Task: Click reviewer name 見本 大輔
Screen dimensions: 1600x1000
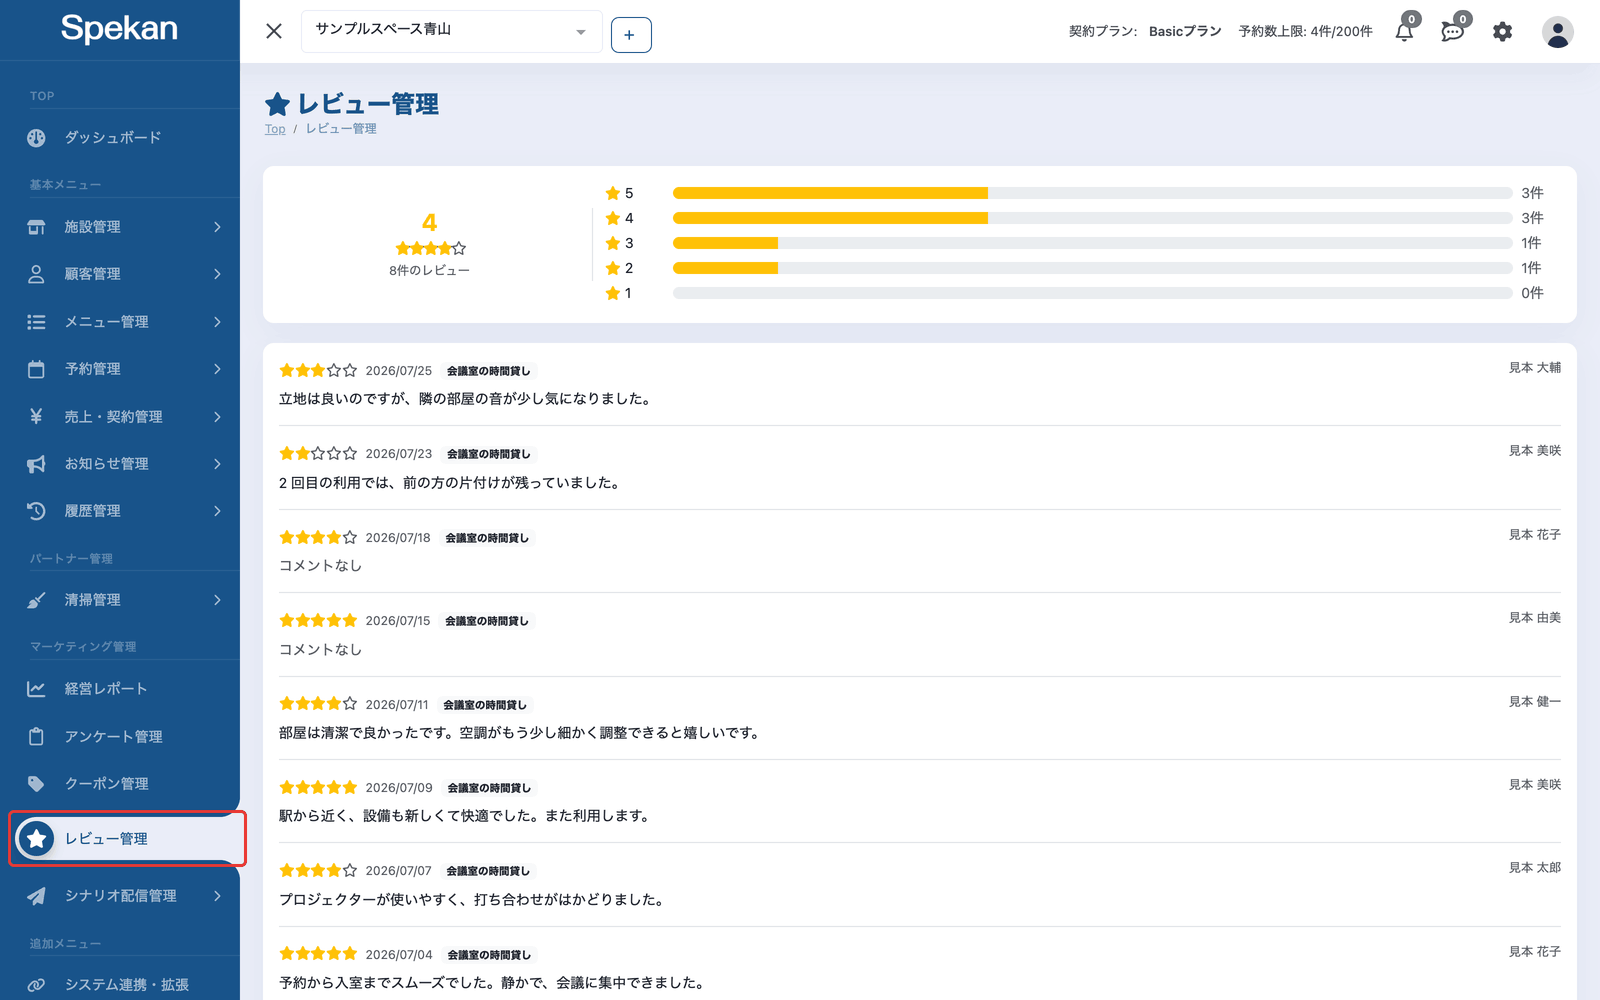Action: (x=1535, y=368)
